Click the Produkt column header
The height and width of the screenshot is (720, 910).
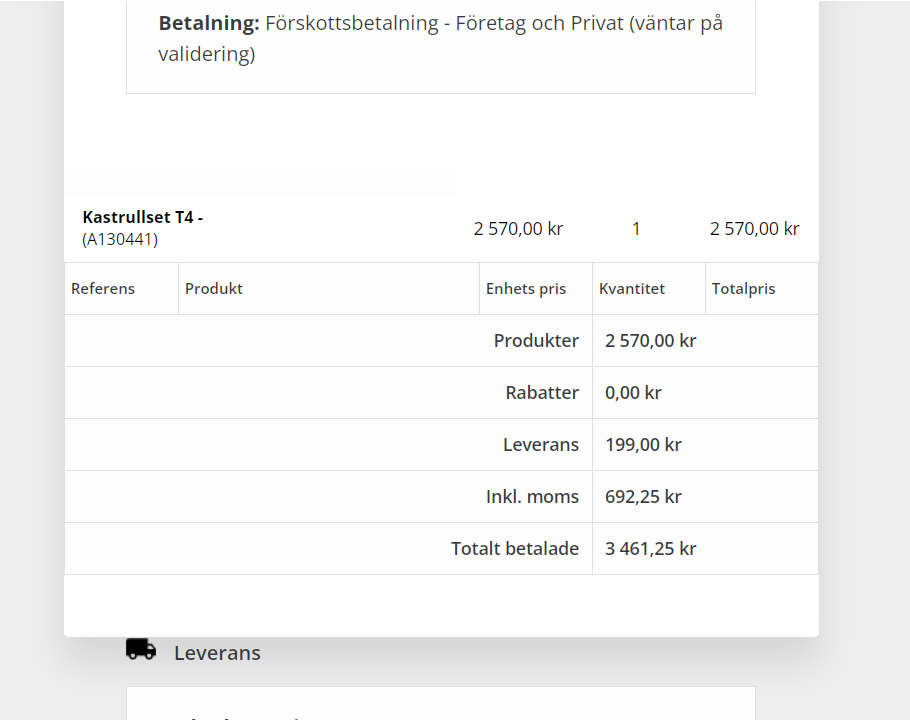click(x=214, y=289)
